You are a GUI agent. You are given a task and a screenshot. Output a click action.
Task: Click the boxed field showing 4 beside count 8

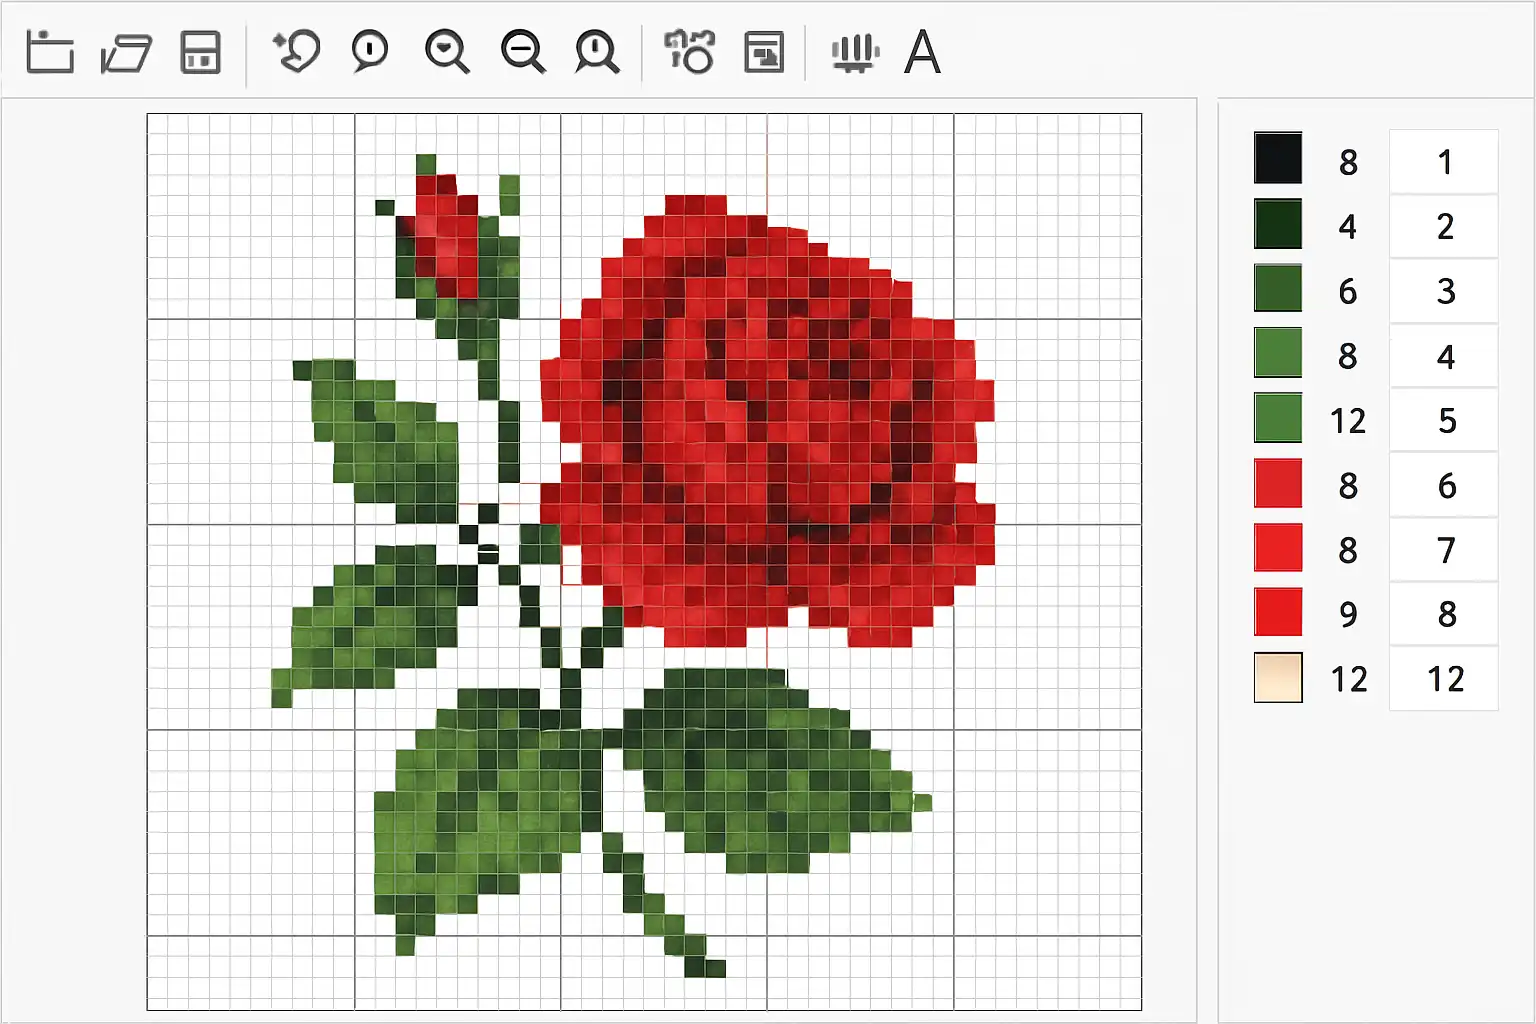point(1444,356)
